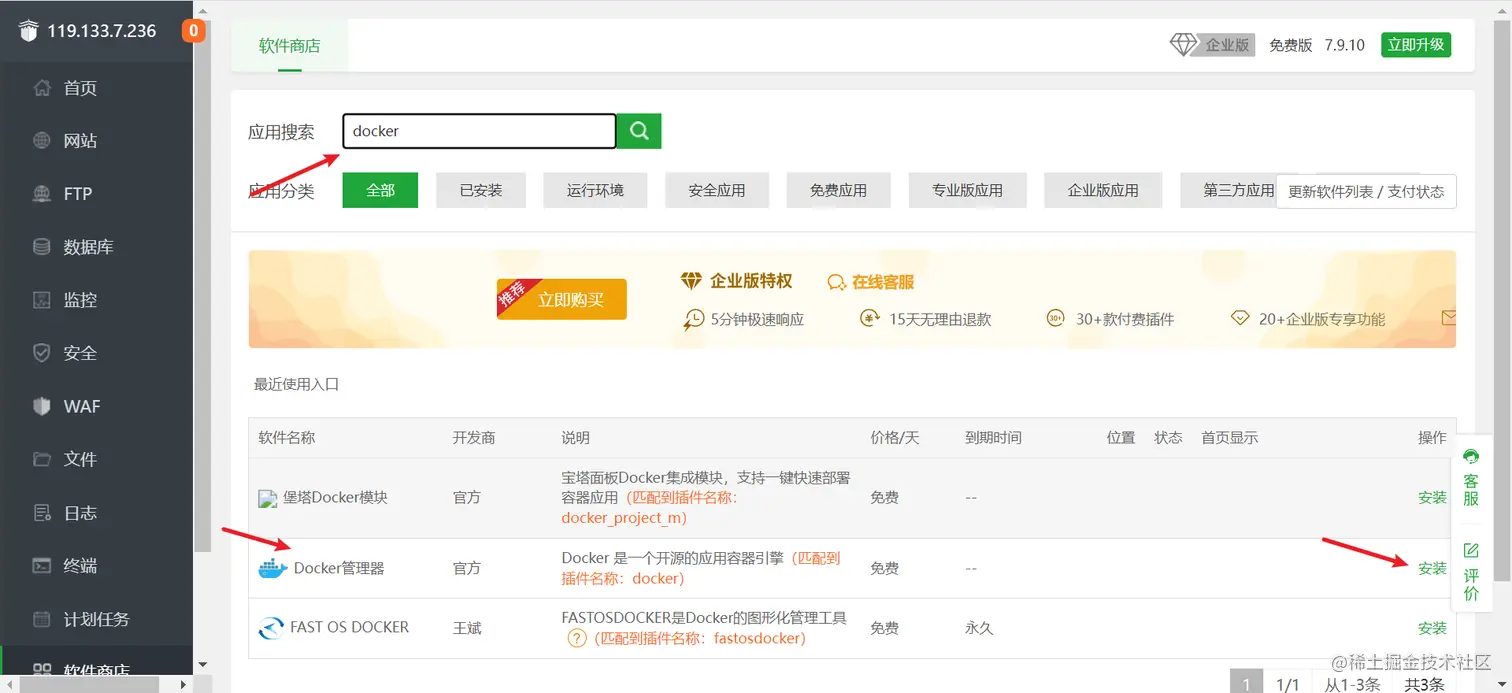Click the 免费版 7.9.10 version text
This screenshot has height=693, width=1512.
click(x=1317, y=45)
